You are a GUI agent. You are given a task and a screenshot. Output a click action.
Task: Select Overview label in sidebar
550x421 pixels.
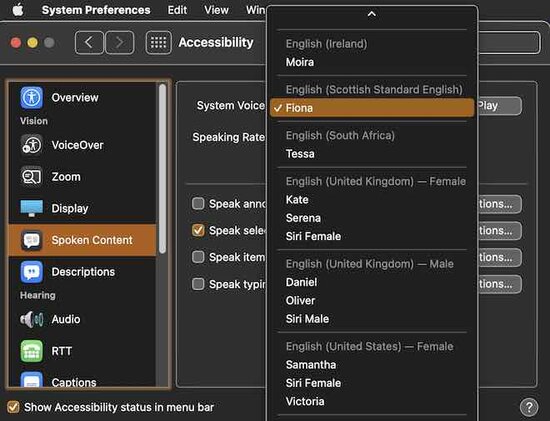pos(75,98)
